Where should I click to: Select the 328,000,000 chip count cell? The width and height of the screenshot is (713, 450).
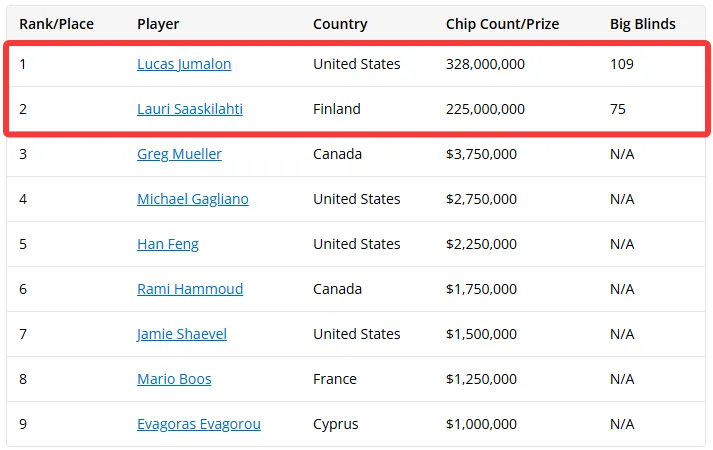click(x=485, y=64)
